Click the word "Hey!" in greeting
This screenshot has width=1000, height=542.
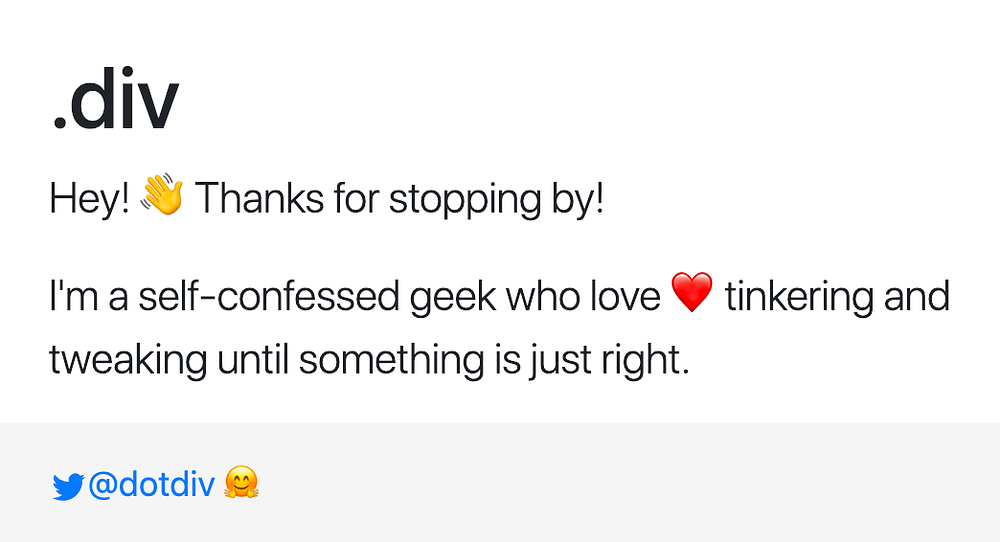pyautogui.click(x=90, y=200)
